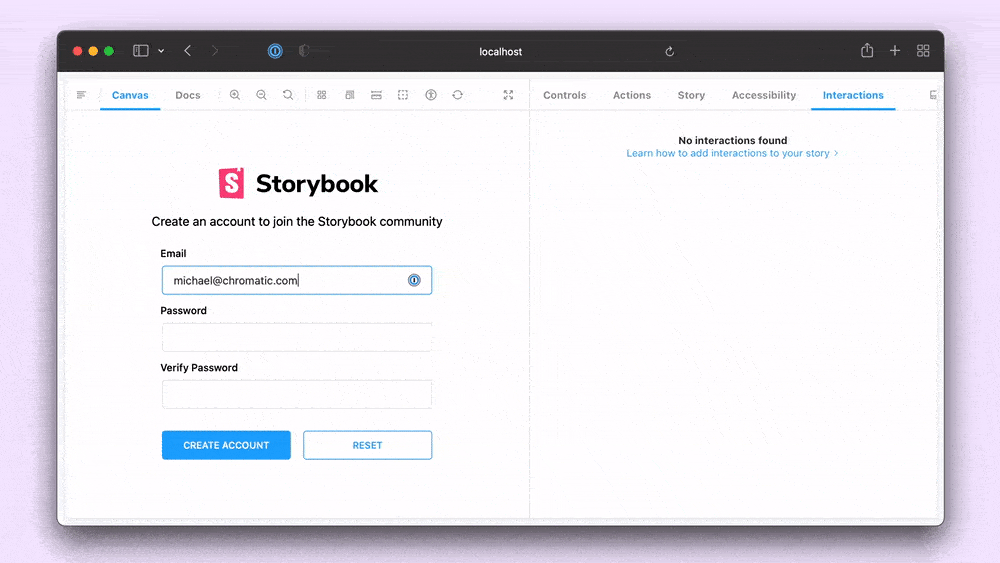Go full screen in canvas

tap(508, 95)
